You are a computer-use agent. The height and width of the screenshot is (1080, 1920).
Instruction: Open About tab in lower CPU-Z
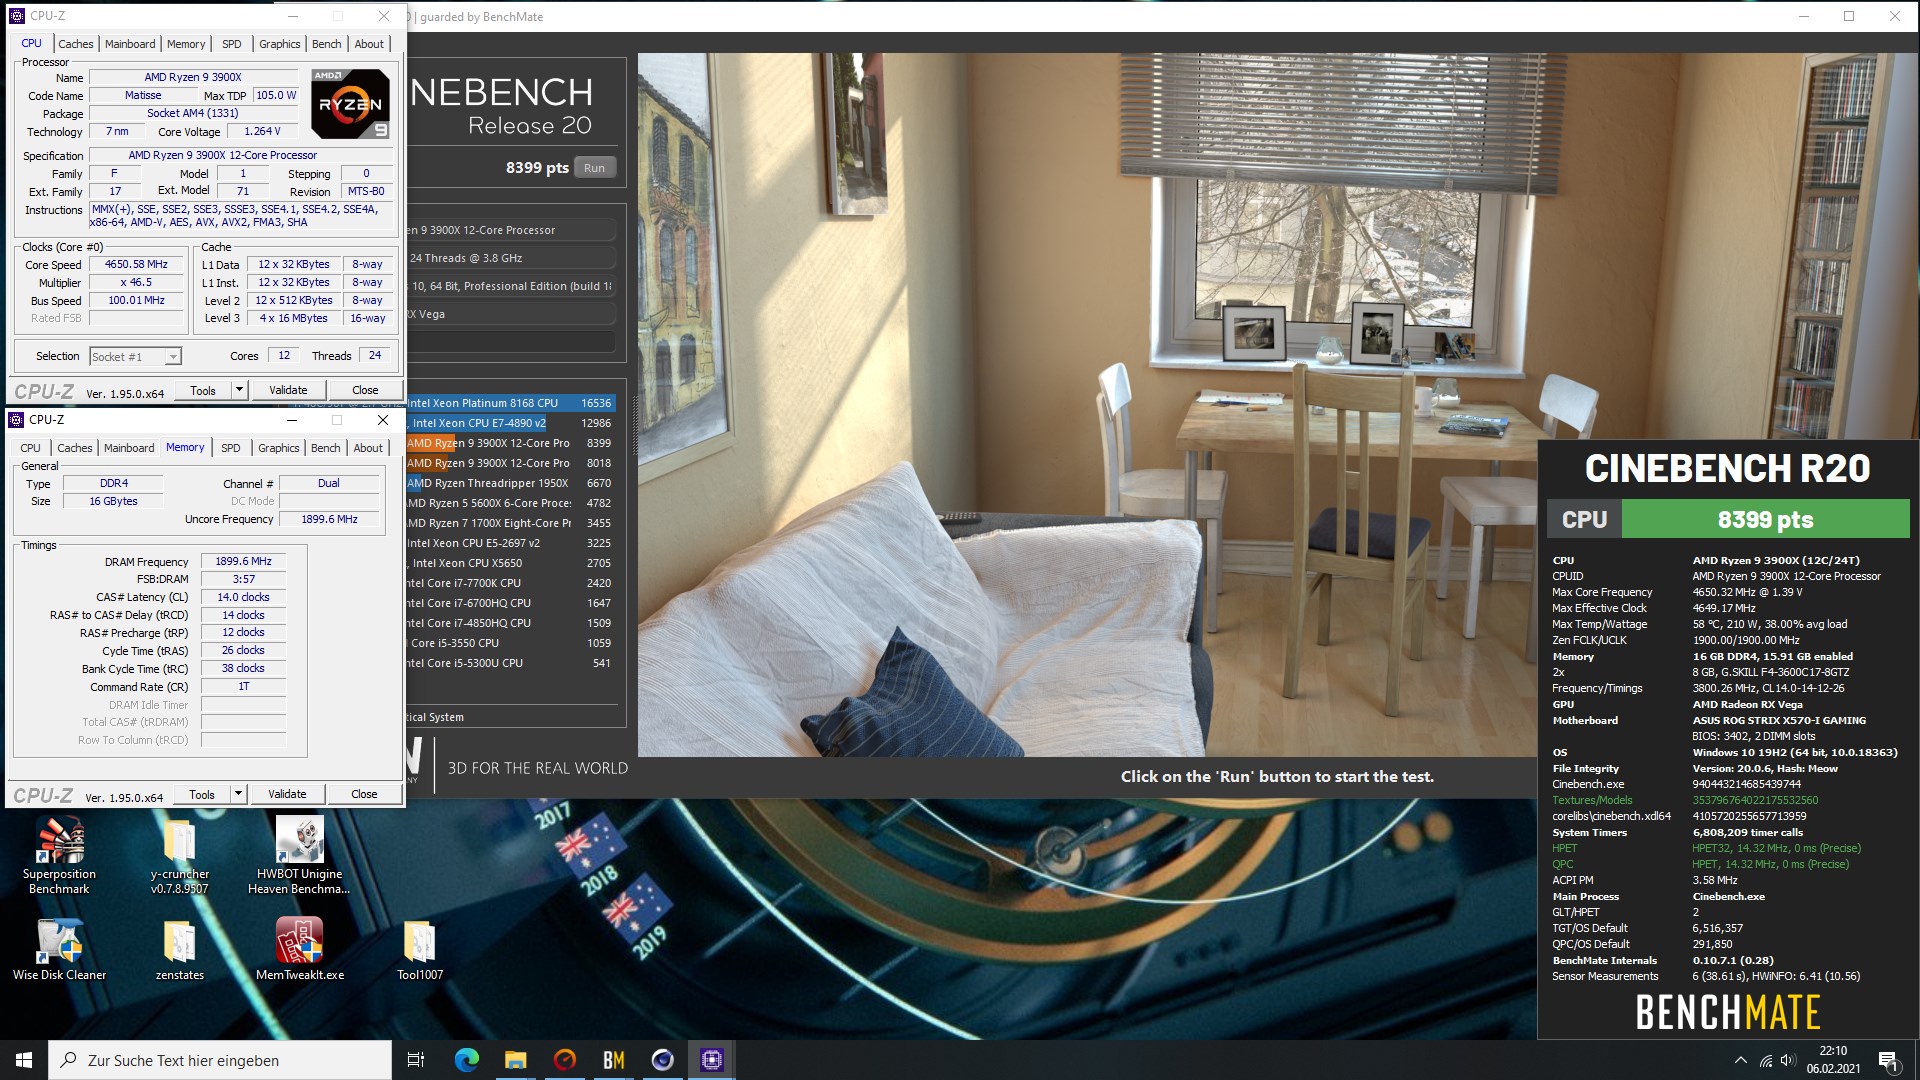coord(368,448)
